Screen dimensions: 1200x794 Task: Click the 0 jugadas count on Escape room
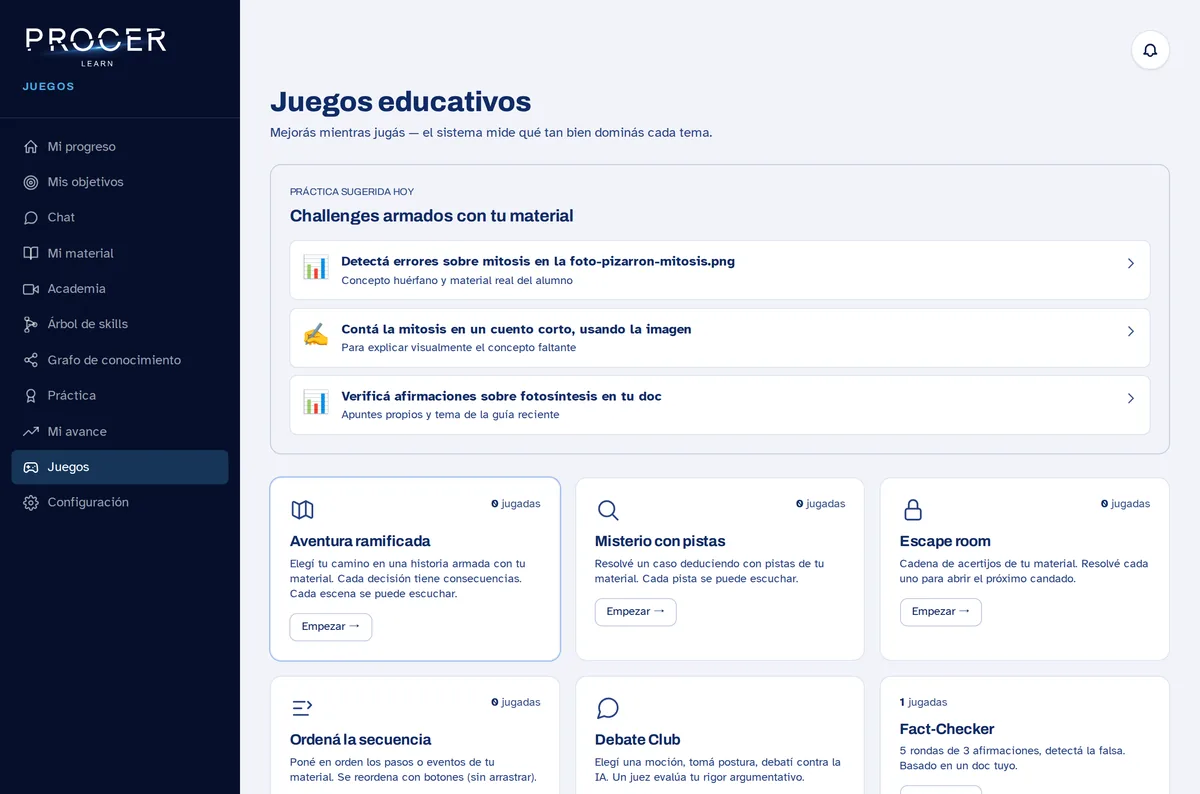click(1126, 504)
